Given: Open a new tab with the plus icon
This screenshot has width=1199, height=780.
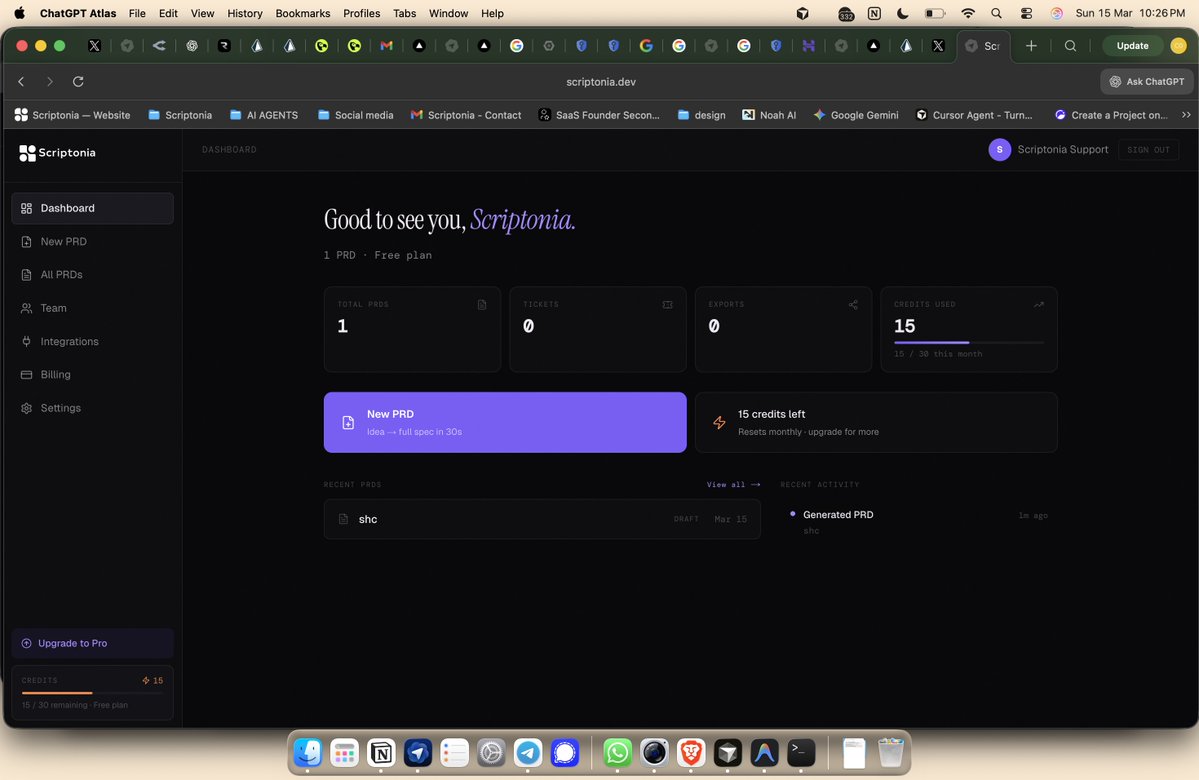Looking at the screenshot, I should [x=1031, y=46].
